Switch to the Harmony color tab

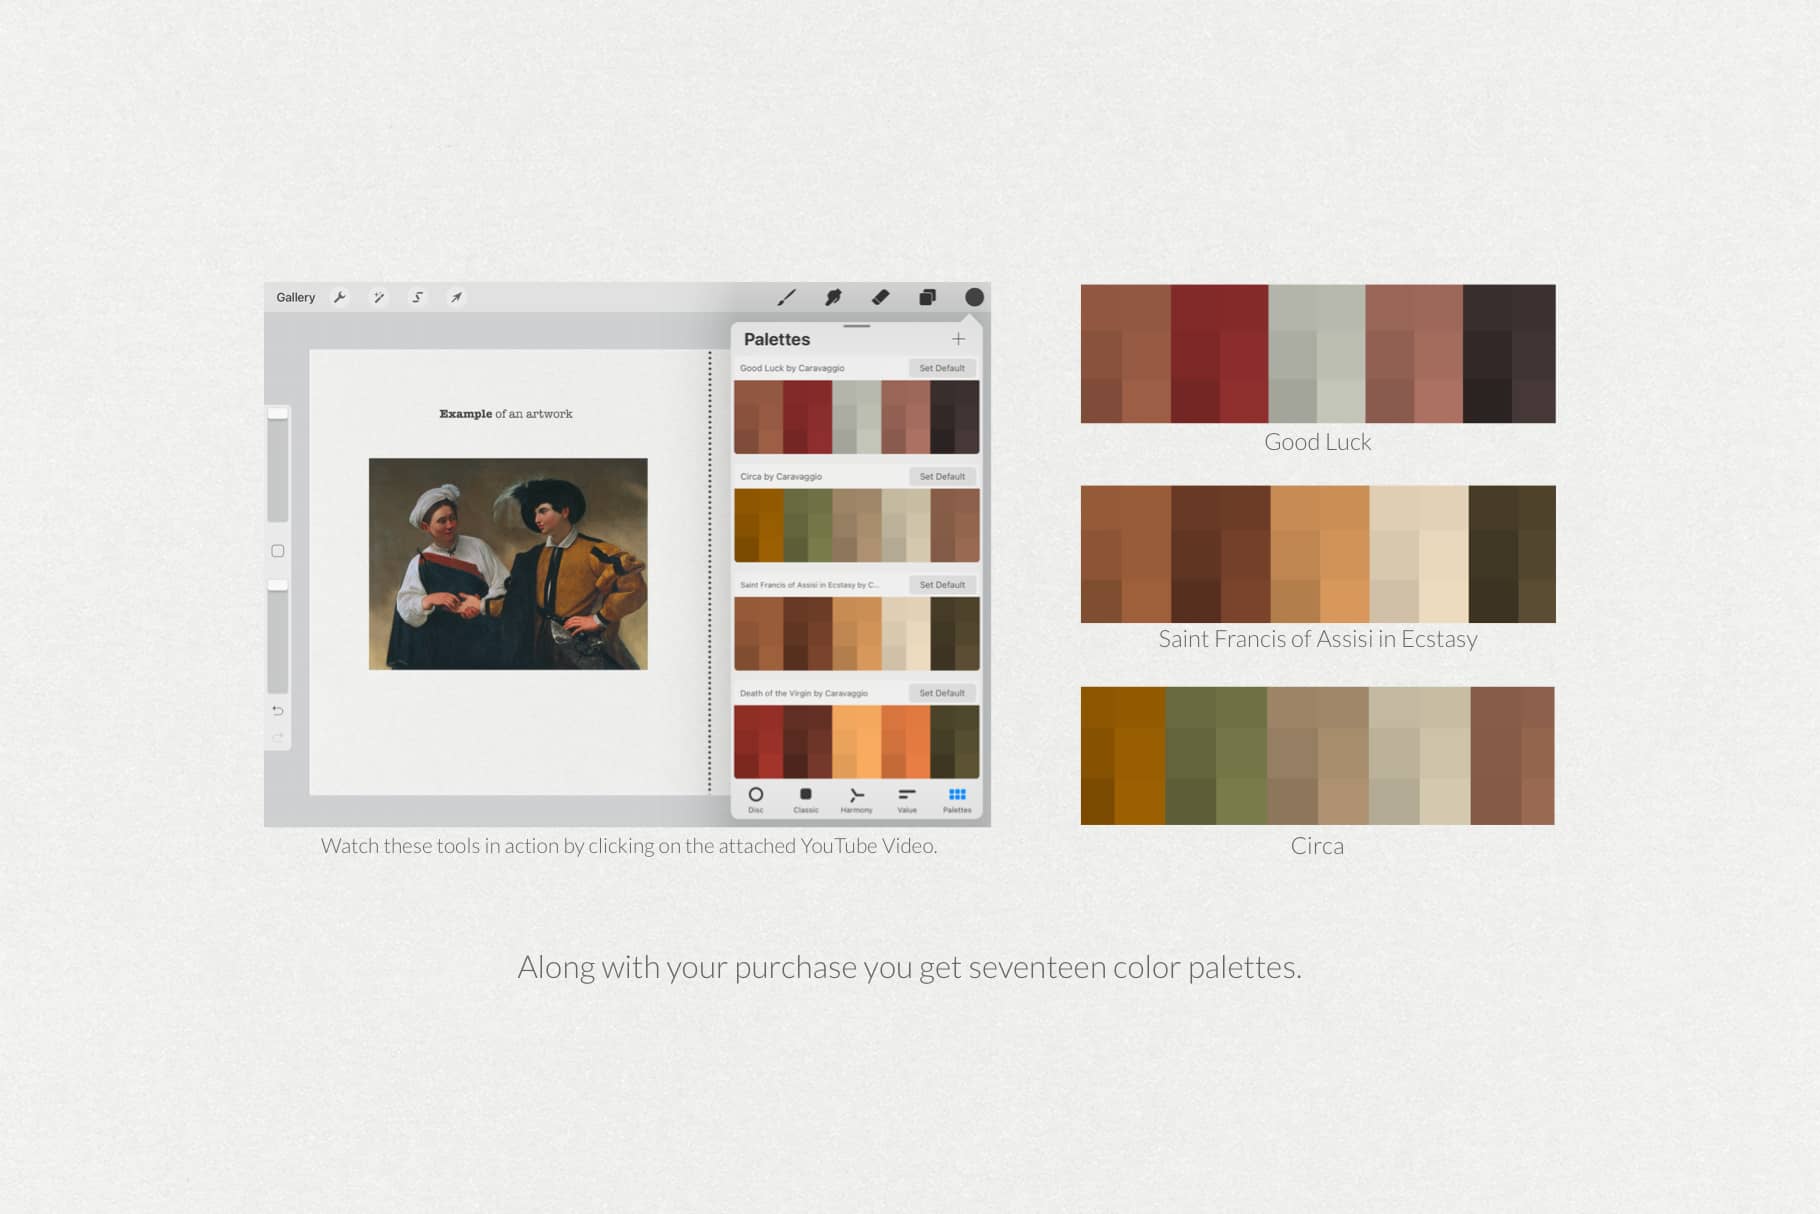click(856, 799)
